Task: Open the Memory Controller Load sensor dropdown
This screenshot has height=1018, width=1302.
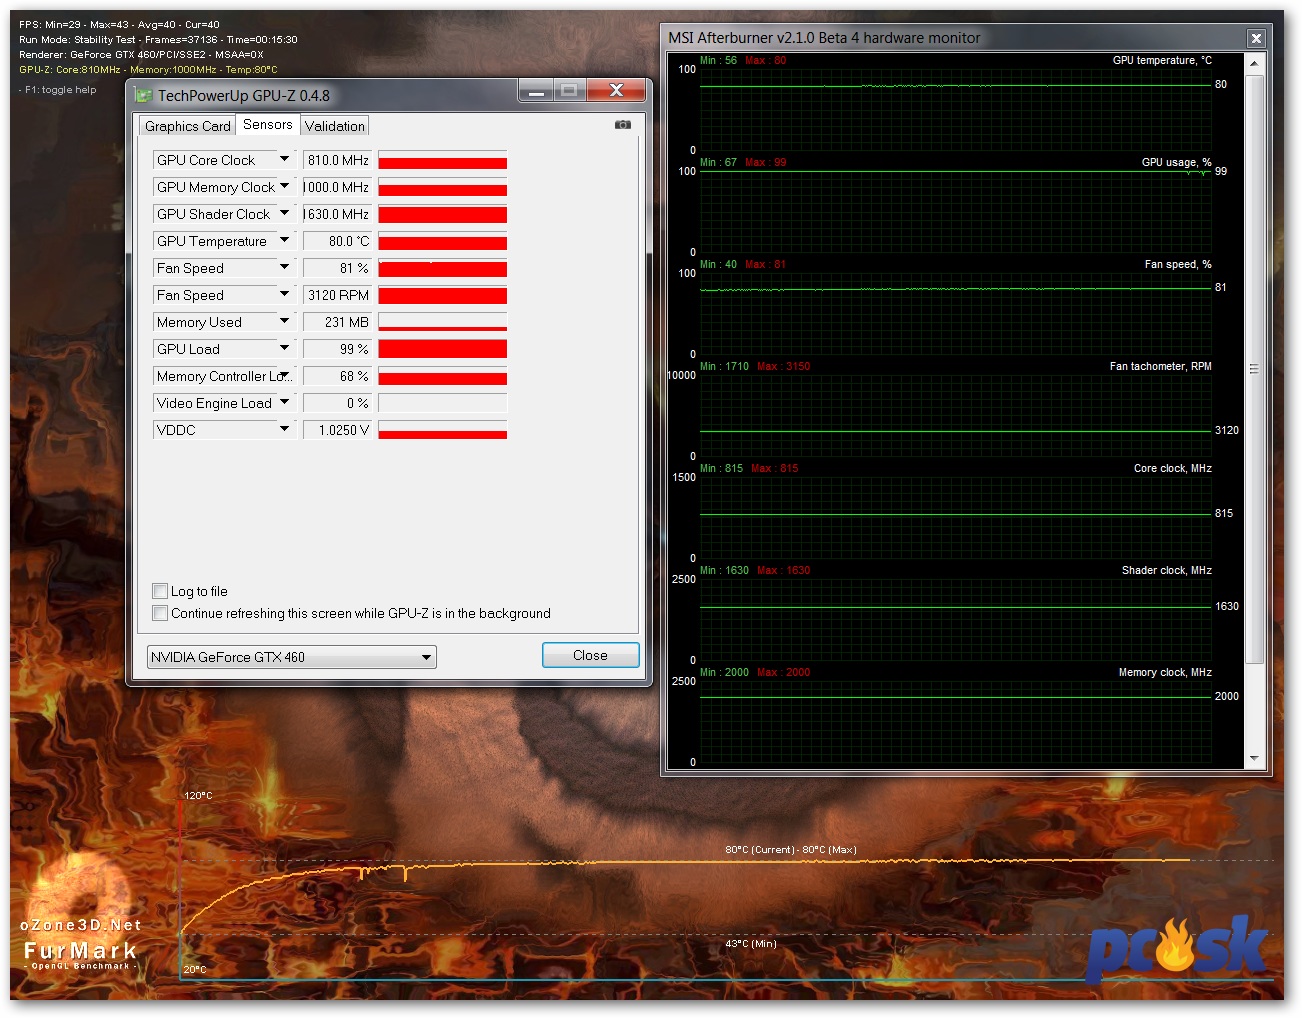Action: click(x=284, y=376)
